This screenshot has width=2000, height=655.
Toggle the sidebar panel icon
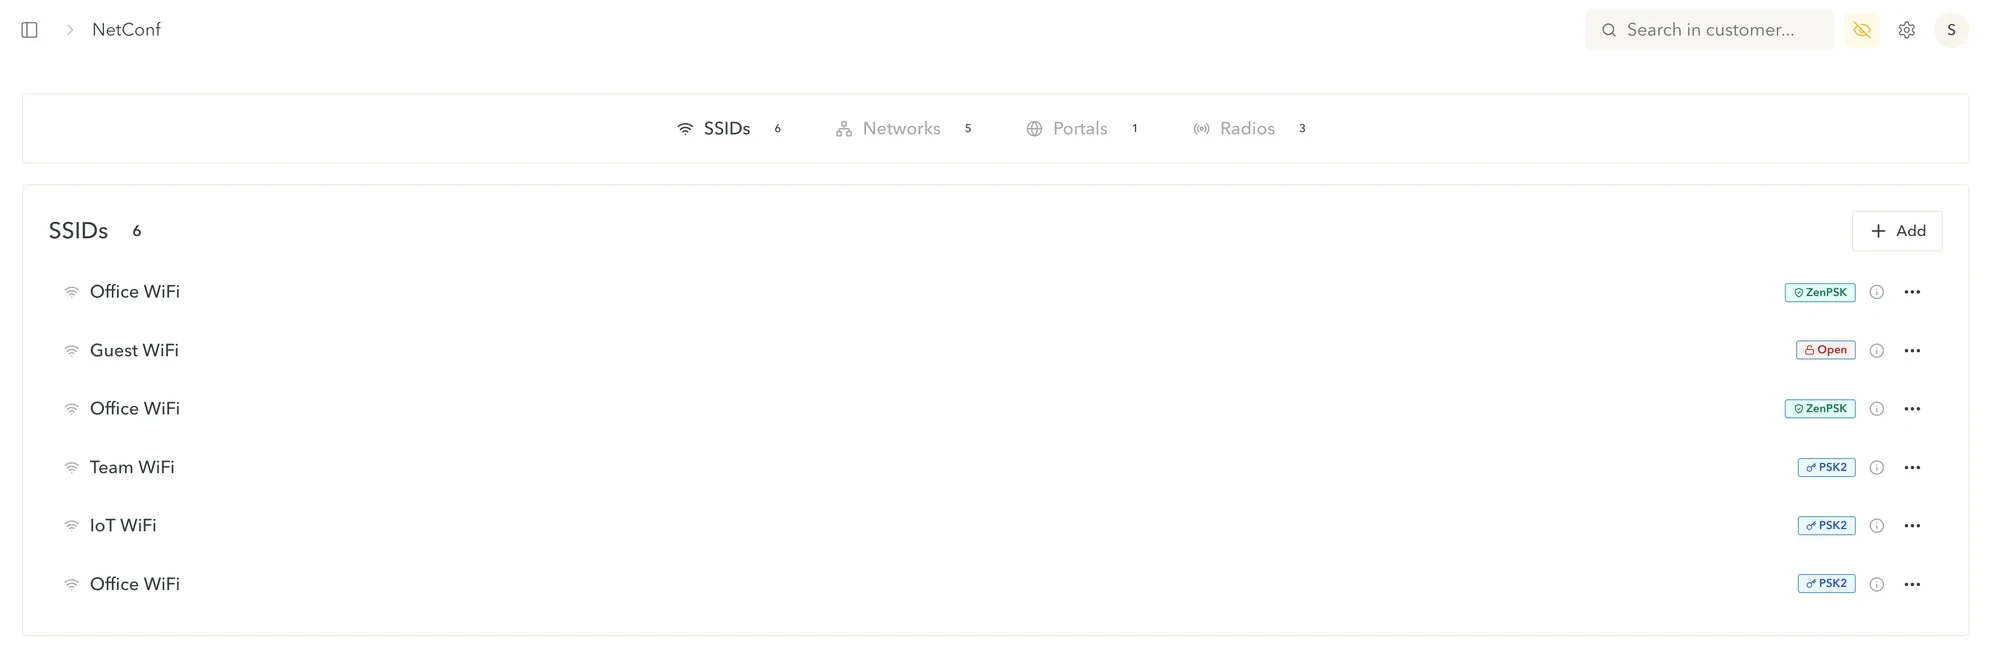pyautogui.click(x=30, y=30)
